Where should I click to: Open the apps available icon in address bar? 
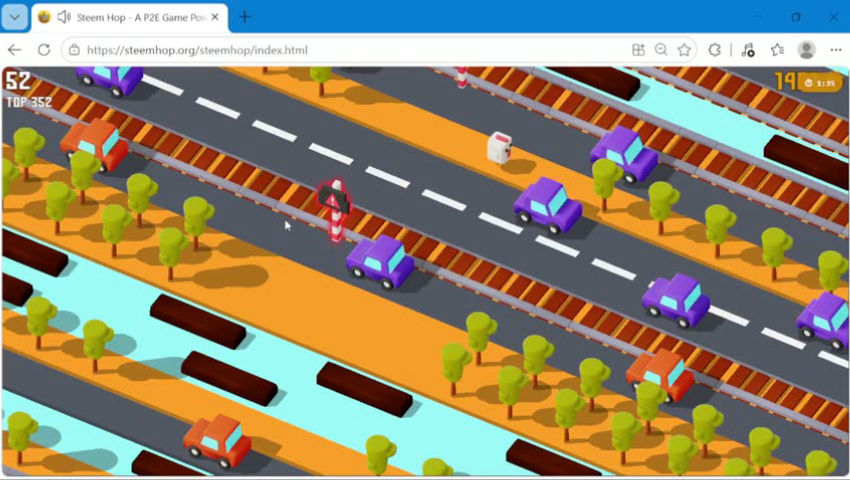coord(638,50)
